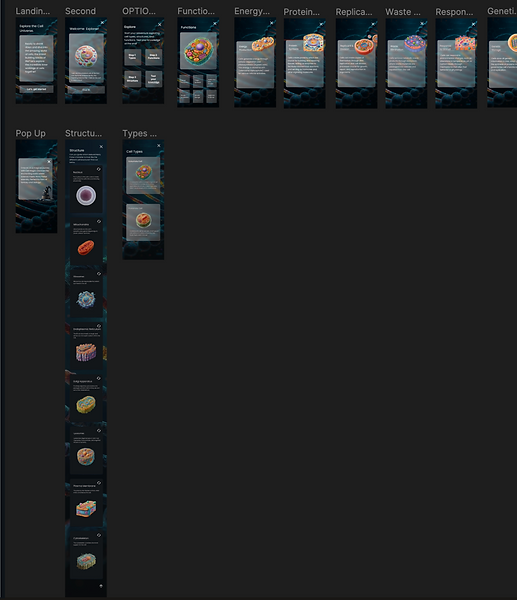517x600 pixels.
Task: Select the orange mitochondria image in Structure frame
Action: [x=86, y=247]
